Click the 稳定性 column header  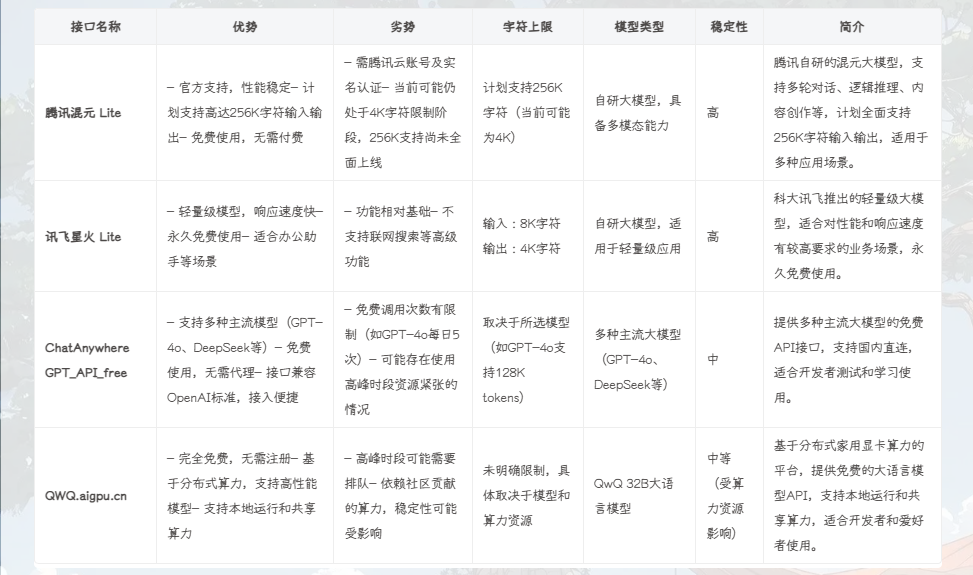(x=728, y=27)
